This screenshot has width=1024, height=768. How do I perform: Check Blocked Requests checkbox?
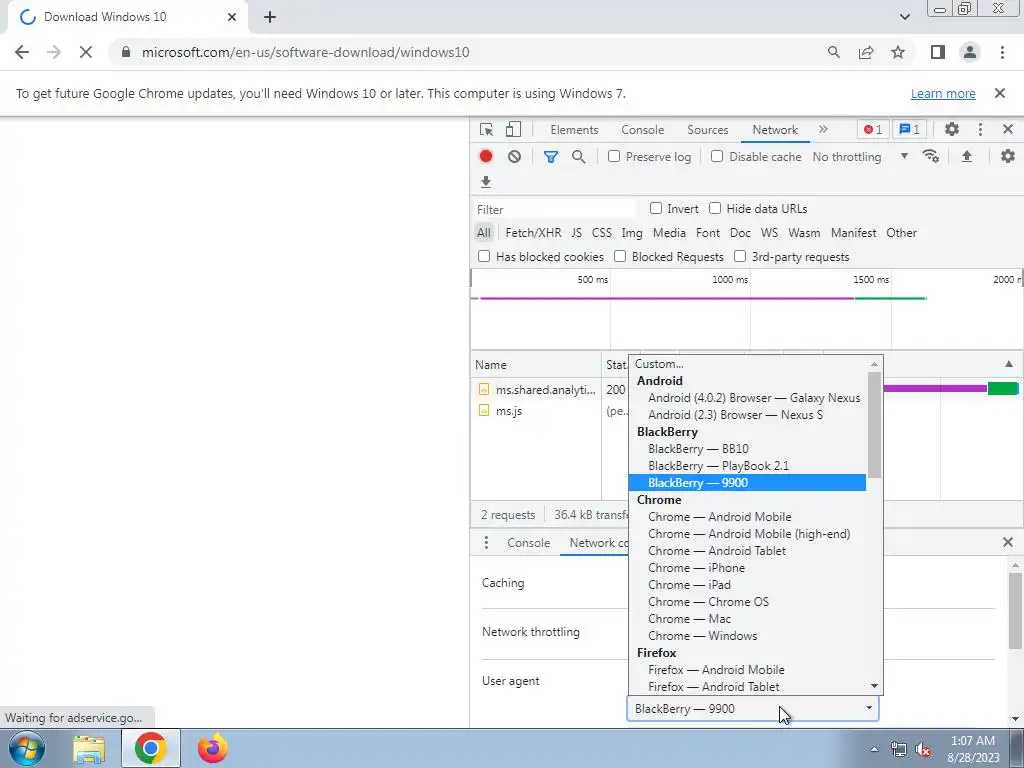[x=620, y=257]
